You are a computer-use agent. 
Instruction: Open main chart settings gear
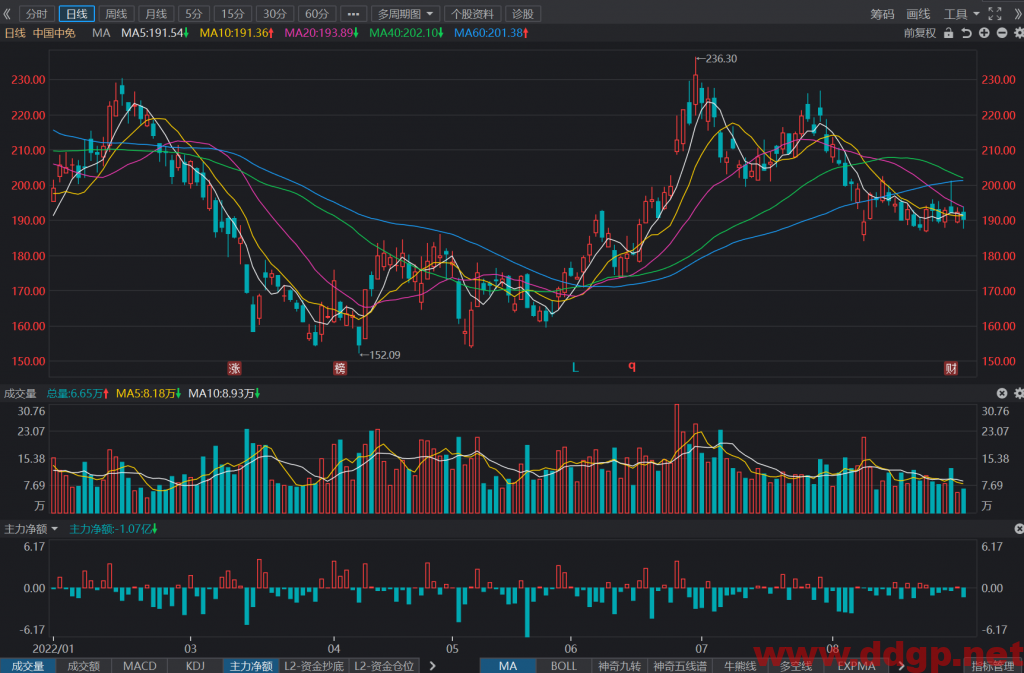[1018, 33]
